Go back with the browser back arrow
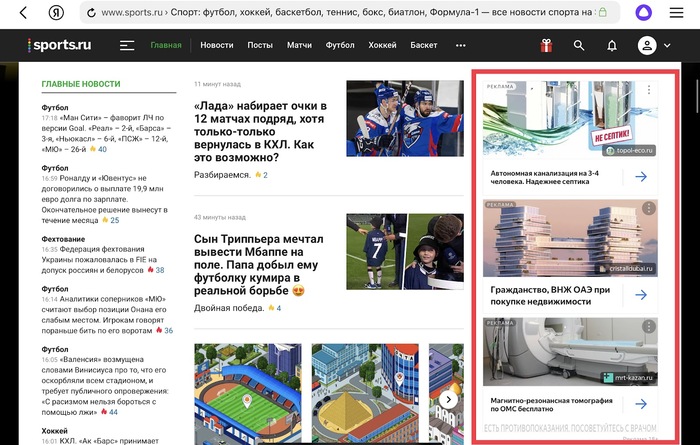Image resolution: width=700 pixels, height=445 pixels. tap(24, 12)
